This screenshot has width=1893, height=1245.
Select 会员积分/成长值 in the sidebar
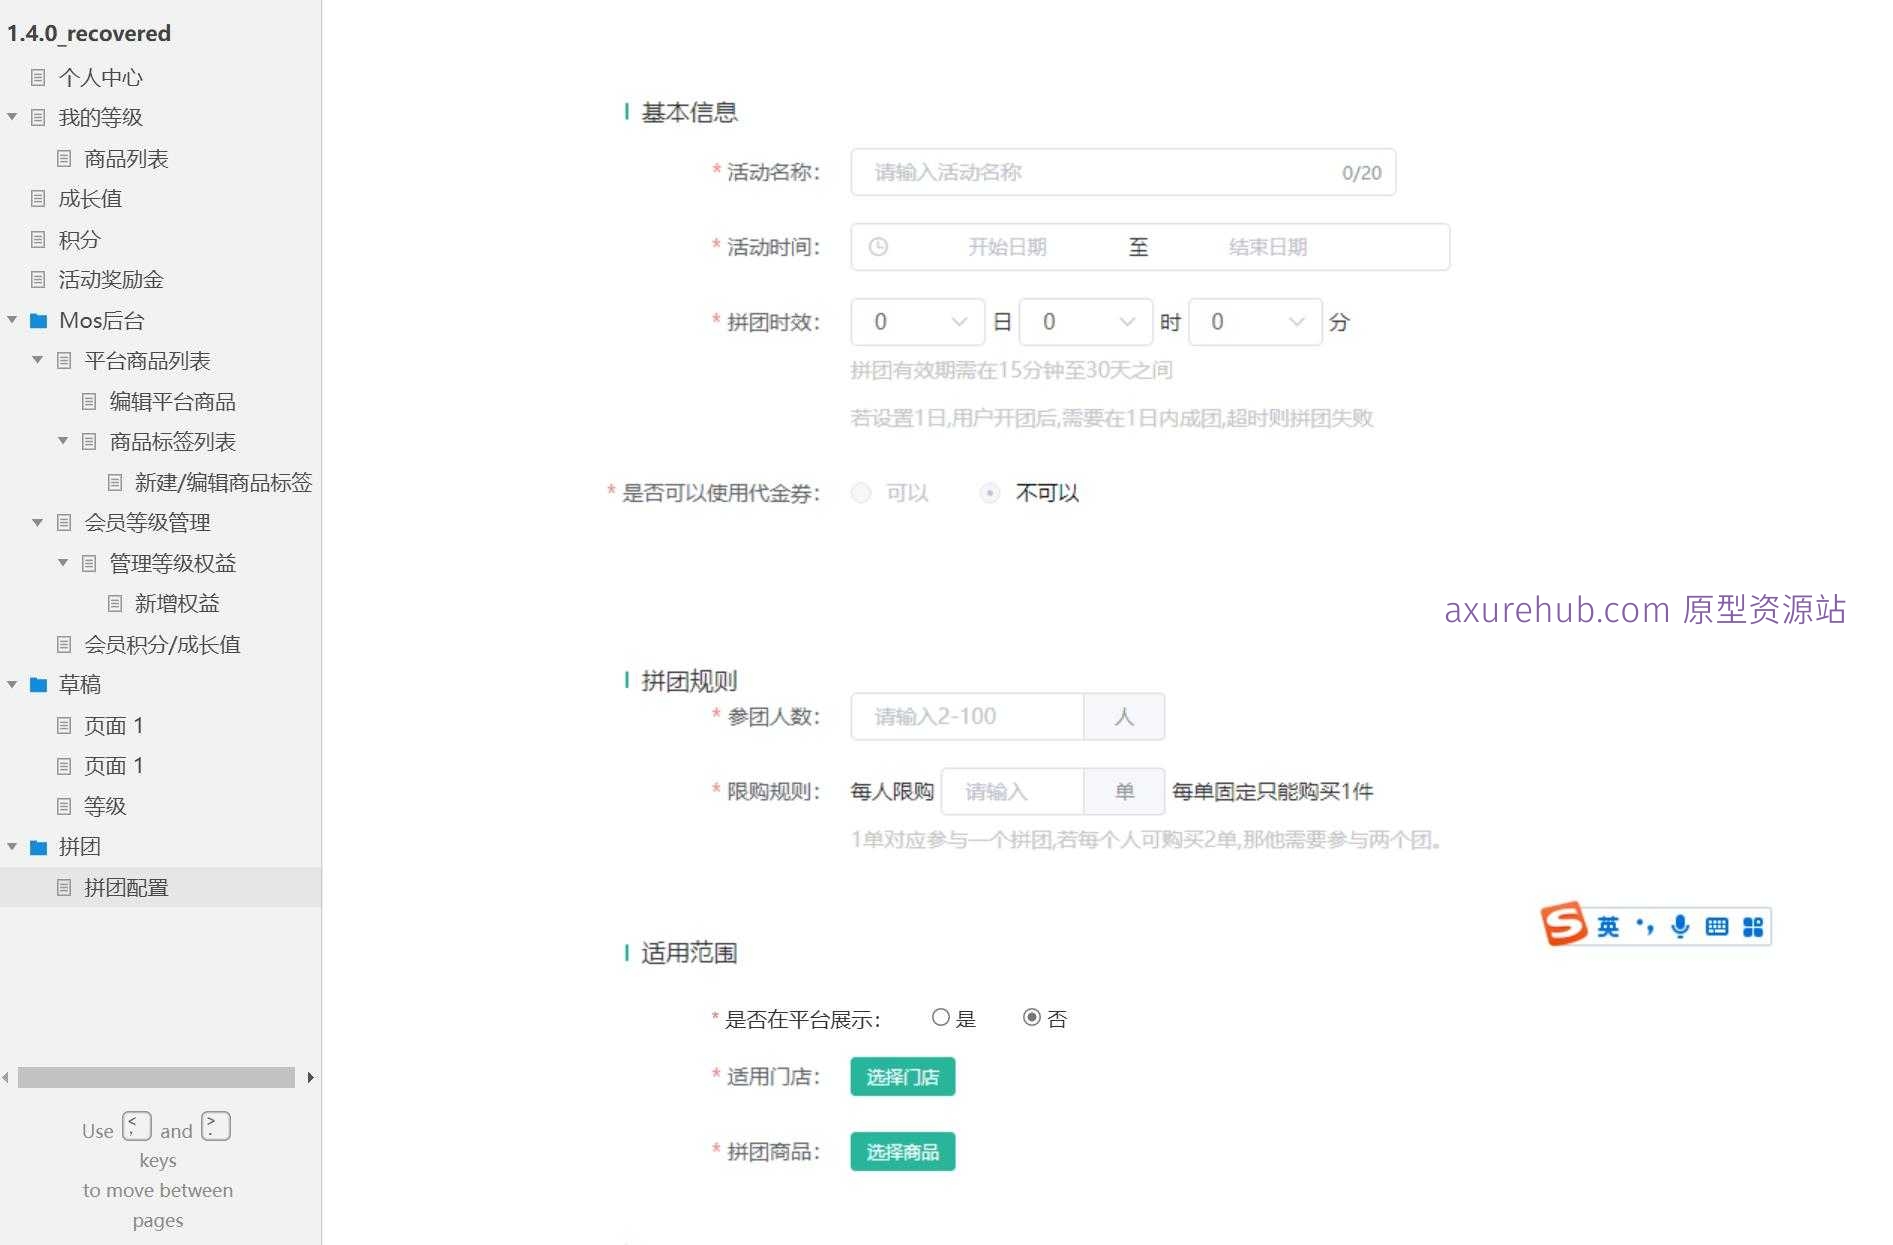(x=163, y=645)
